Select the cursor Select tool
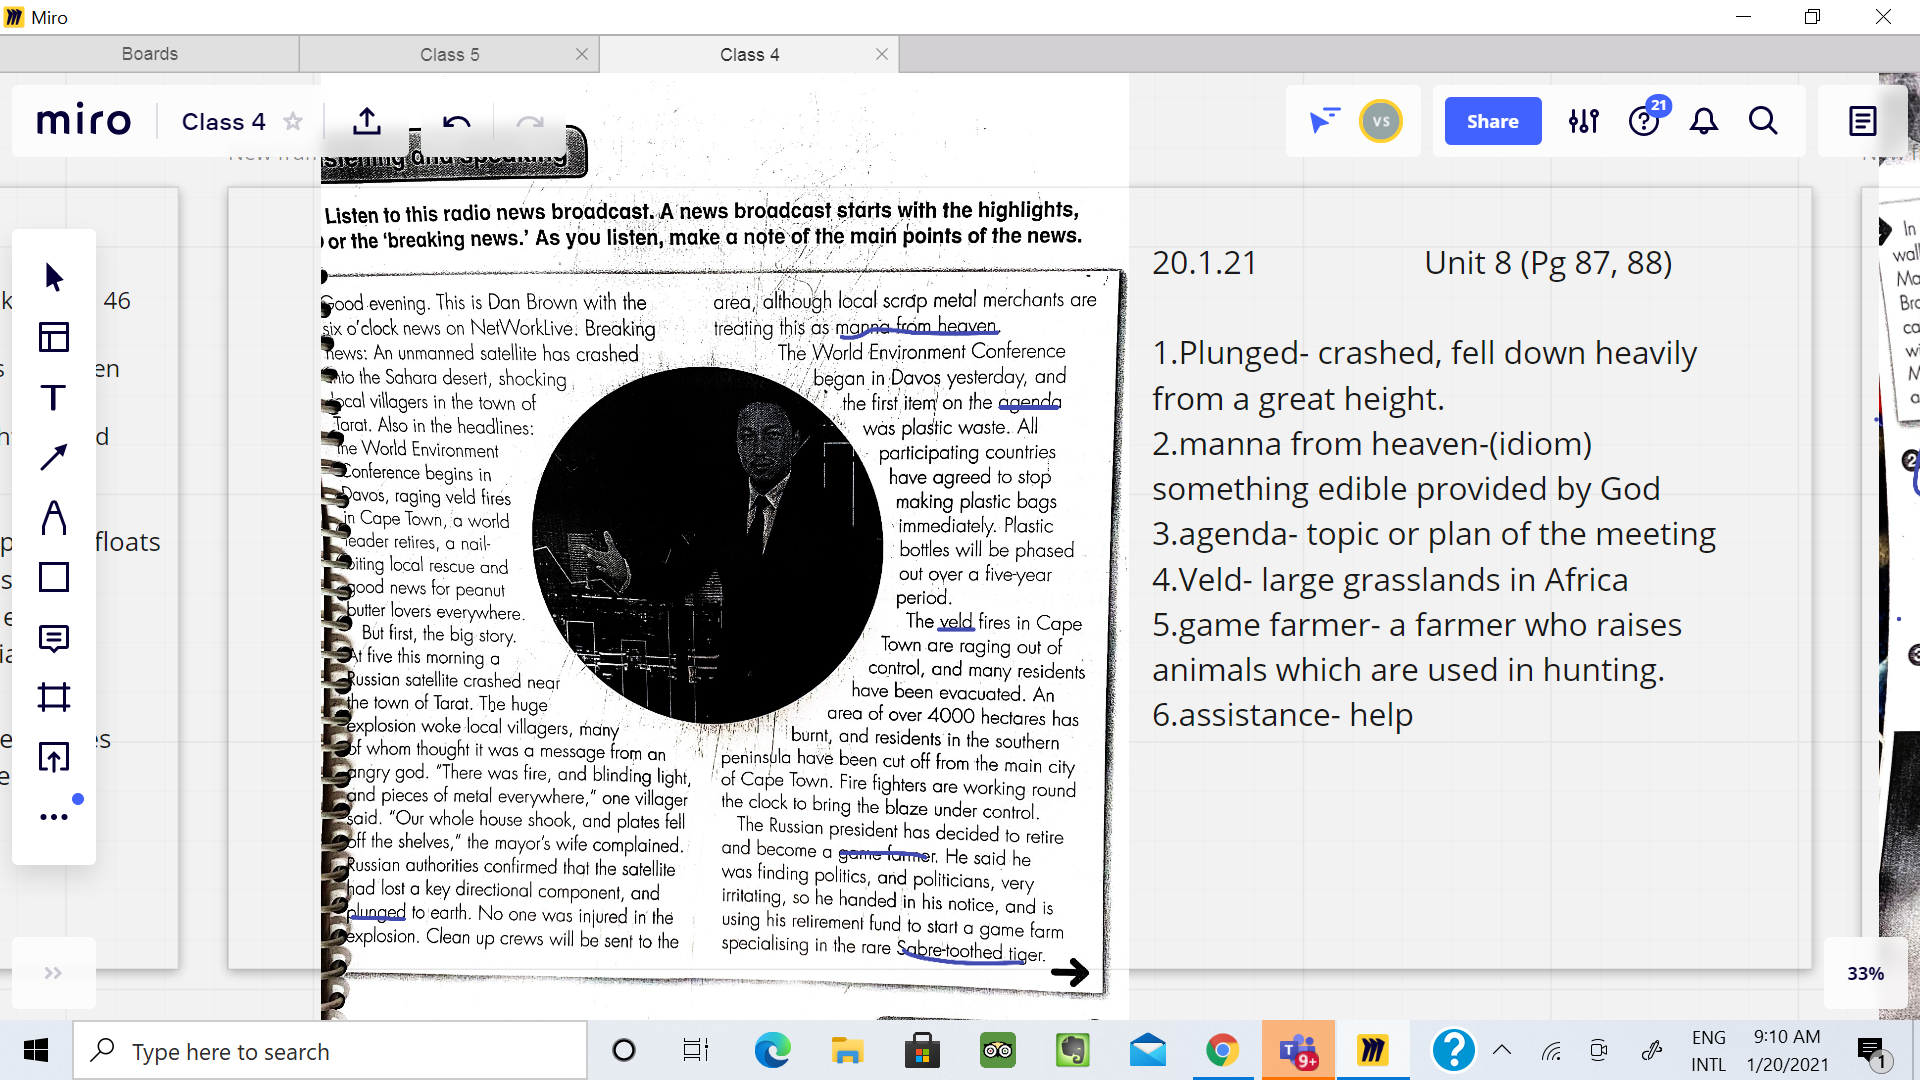This screenshot has width=1920, height=1080. 54,277
